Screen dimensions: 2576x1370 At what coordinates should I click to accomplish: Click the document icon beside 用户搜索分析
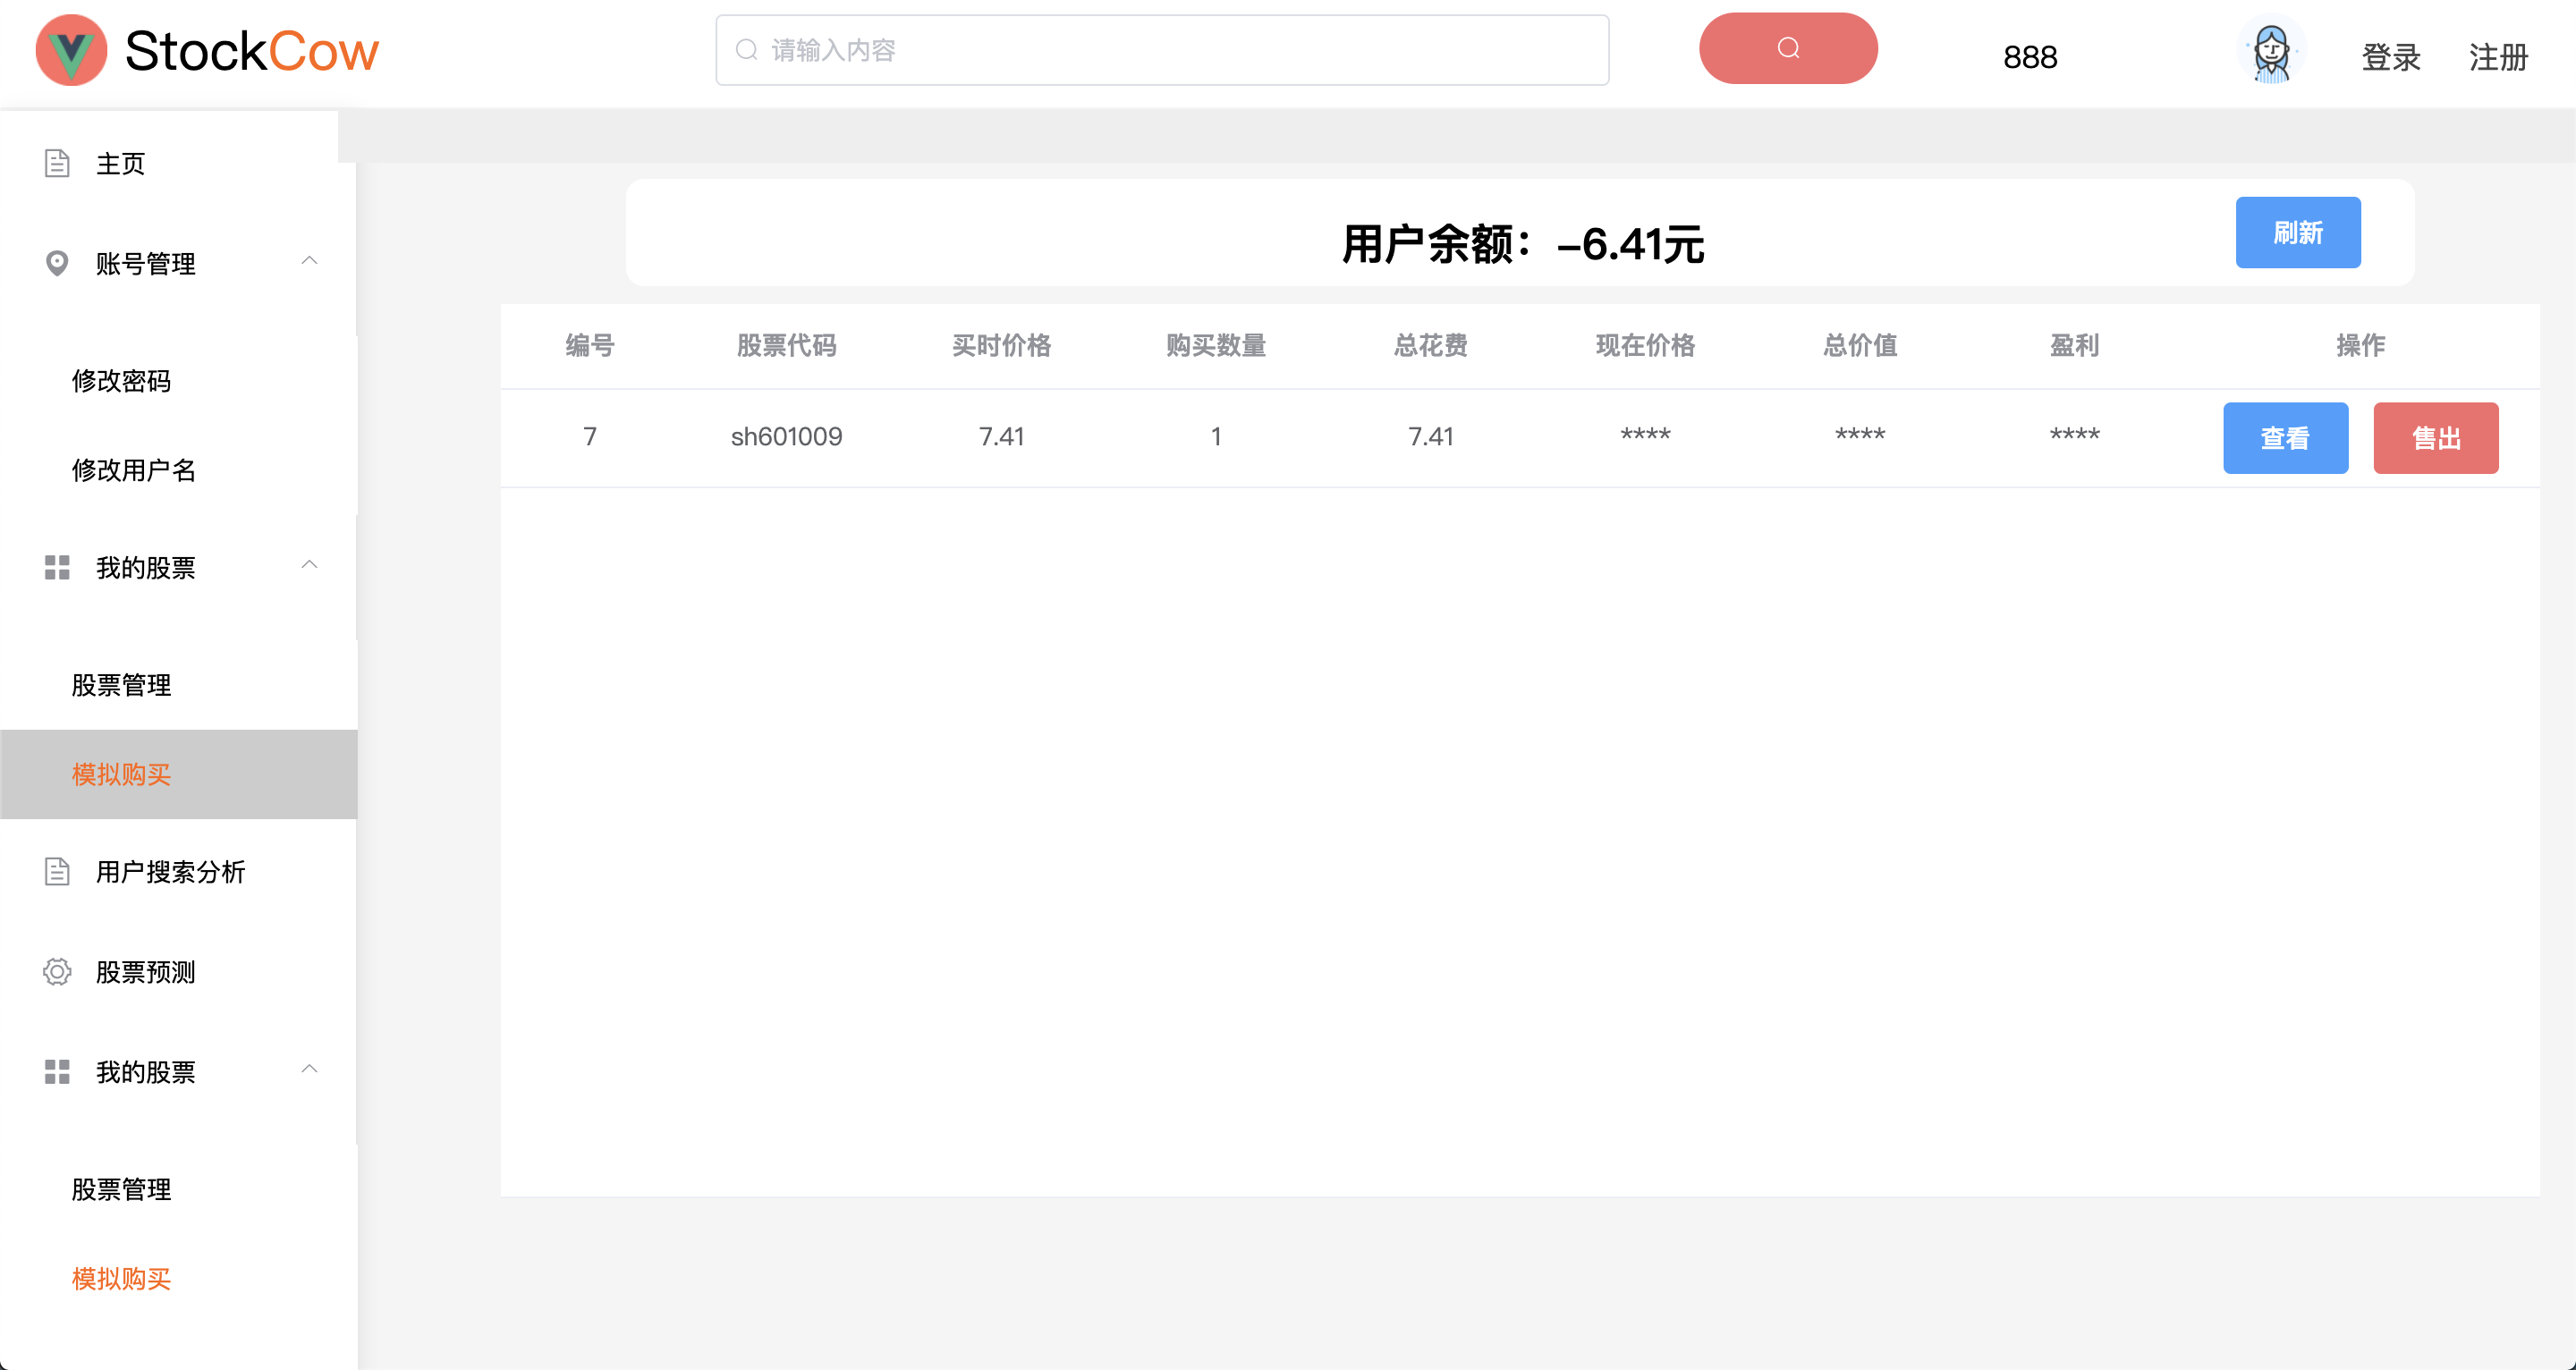click(x=56, y=871)
